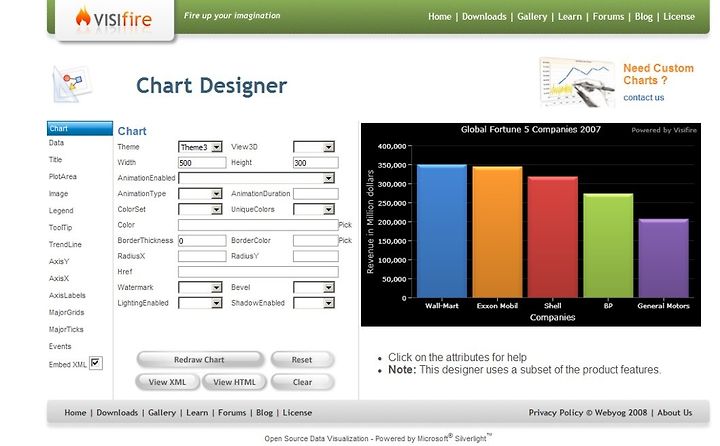
Task: Select the Data sidebar item
Action: tap(56, 143)
